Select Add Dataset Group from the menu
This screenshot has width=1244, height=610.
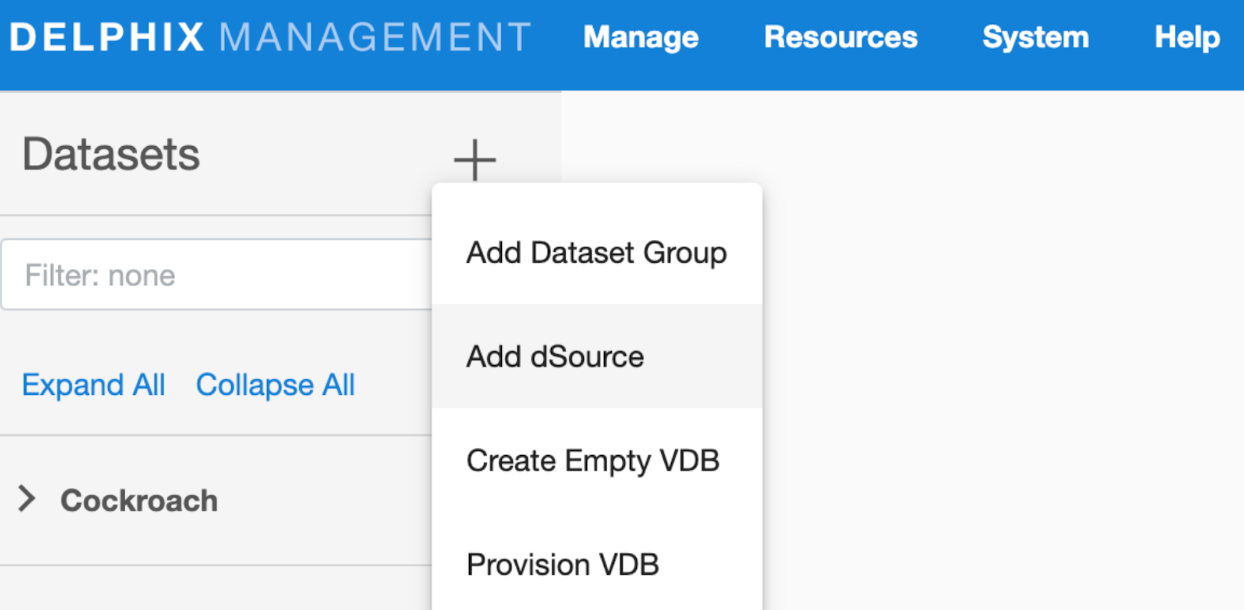click(x=595, y=253)
